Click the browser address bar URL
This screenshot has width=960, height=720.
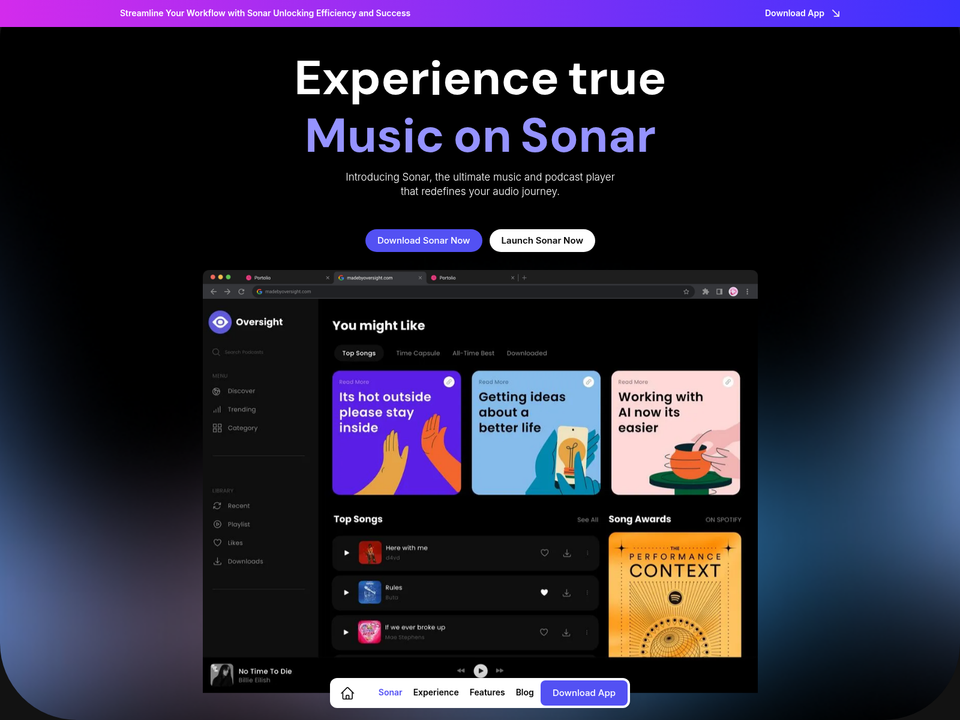[288, 292]
